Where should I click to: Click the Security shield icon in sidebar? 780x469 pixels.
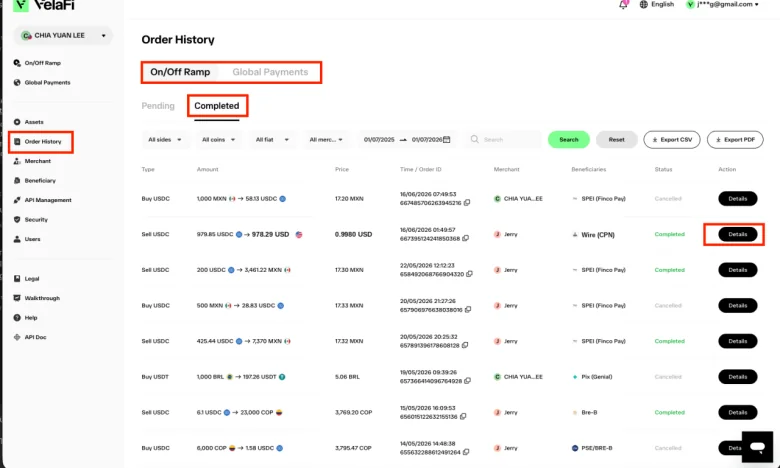pyautogui.click(x=17, y=219)
